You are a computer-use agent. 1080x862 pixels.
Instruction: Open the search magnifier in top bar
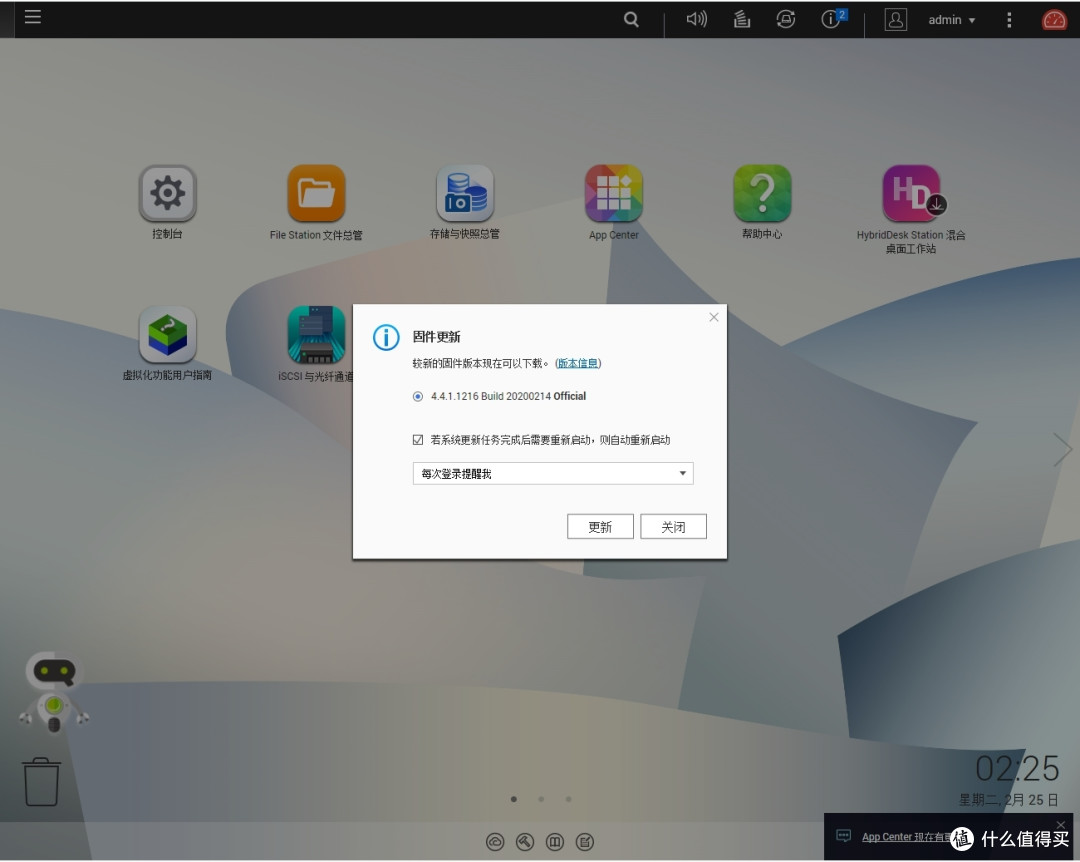click(631, 19)
